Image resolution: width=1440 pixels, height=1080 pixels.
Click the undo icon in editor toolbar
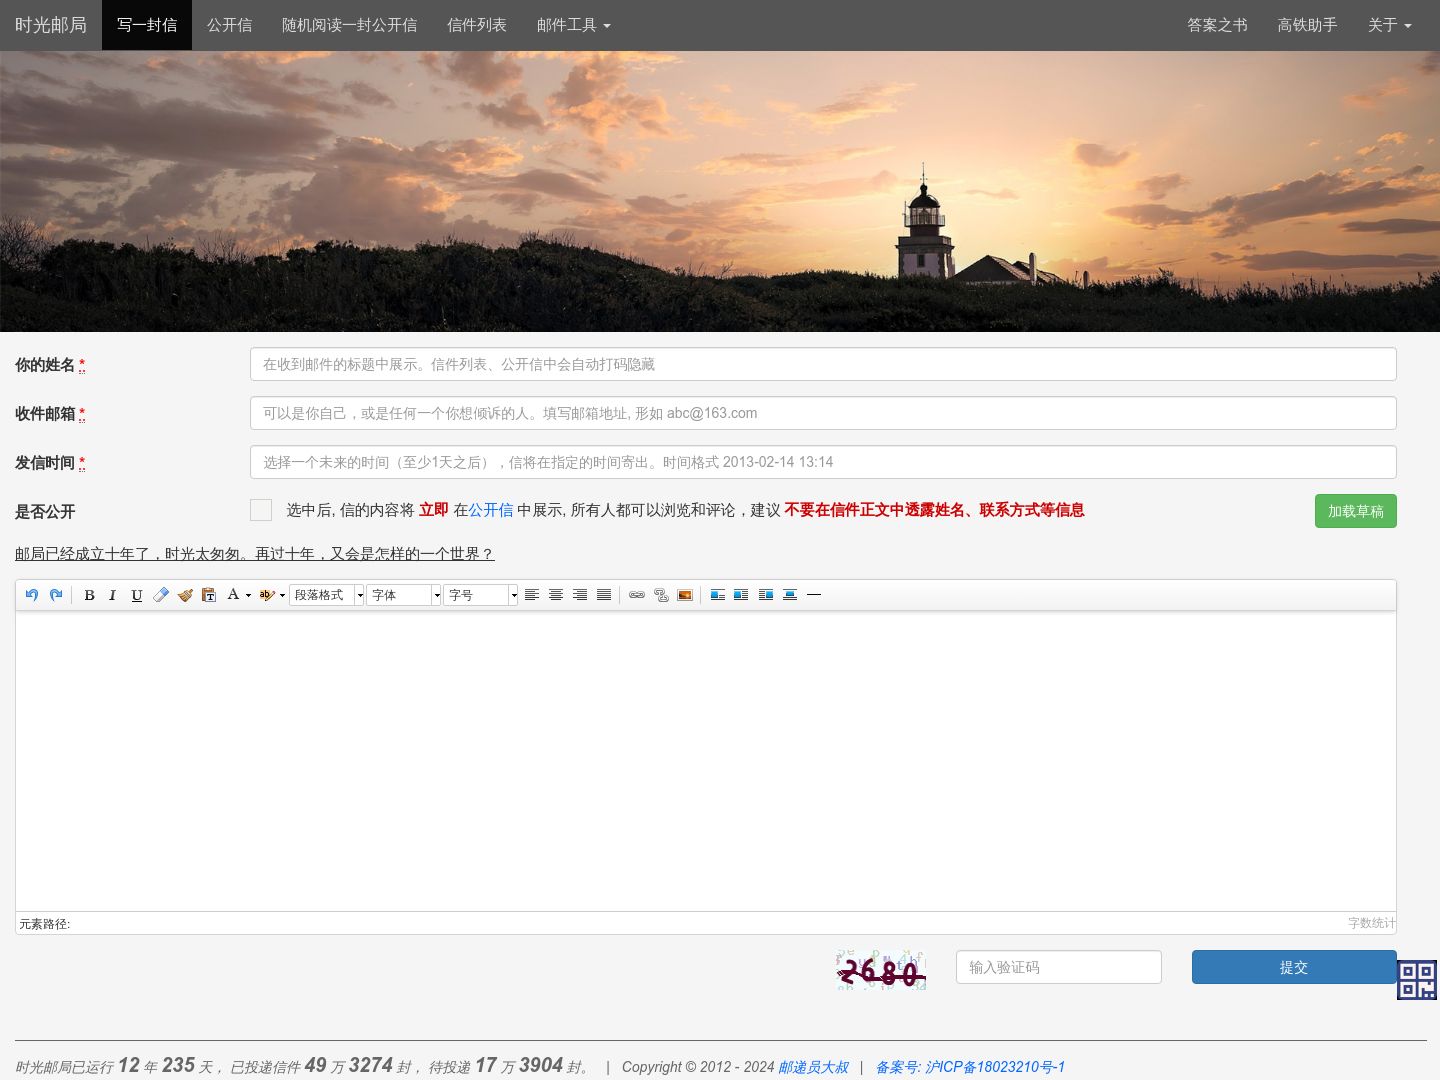(32, 595)
